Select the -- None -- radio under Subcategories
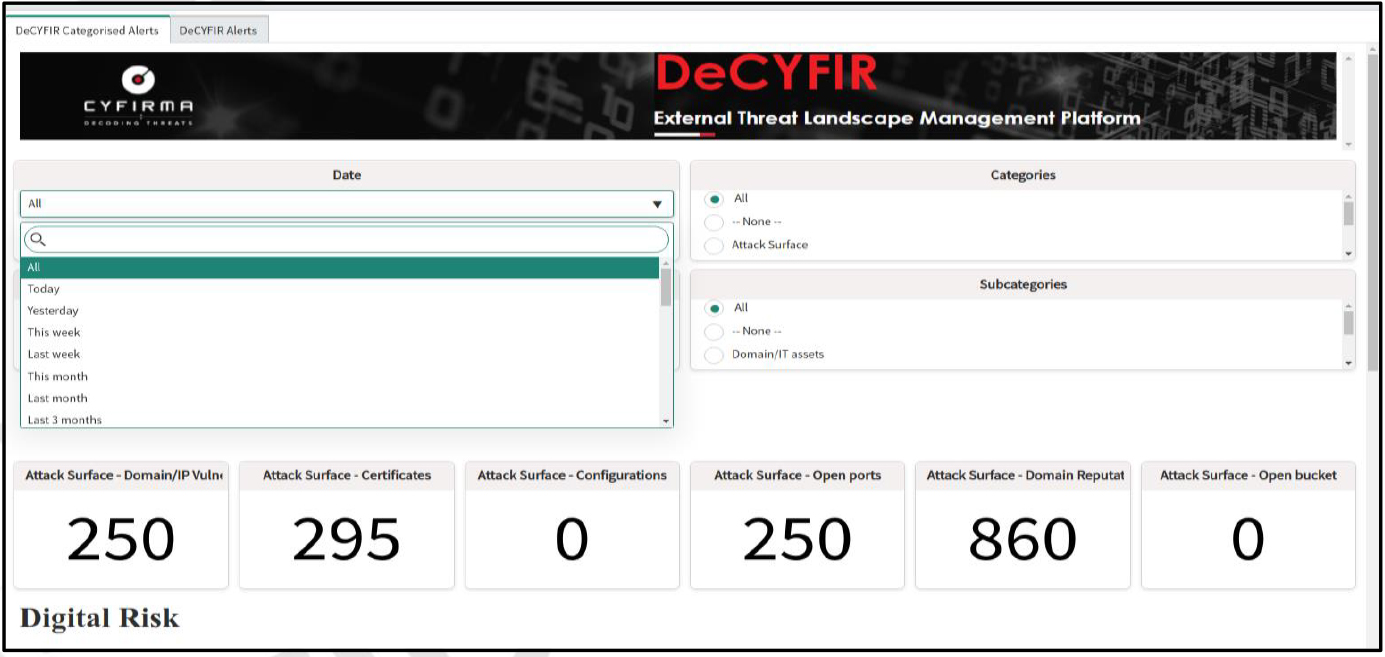The width and height of the screenshot is (1385, 657). pyautogui.click(x=714, y=331)
